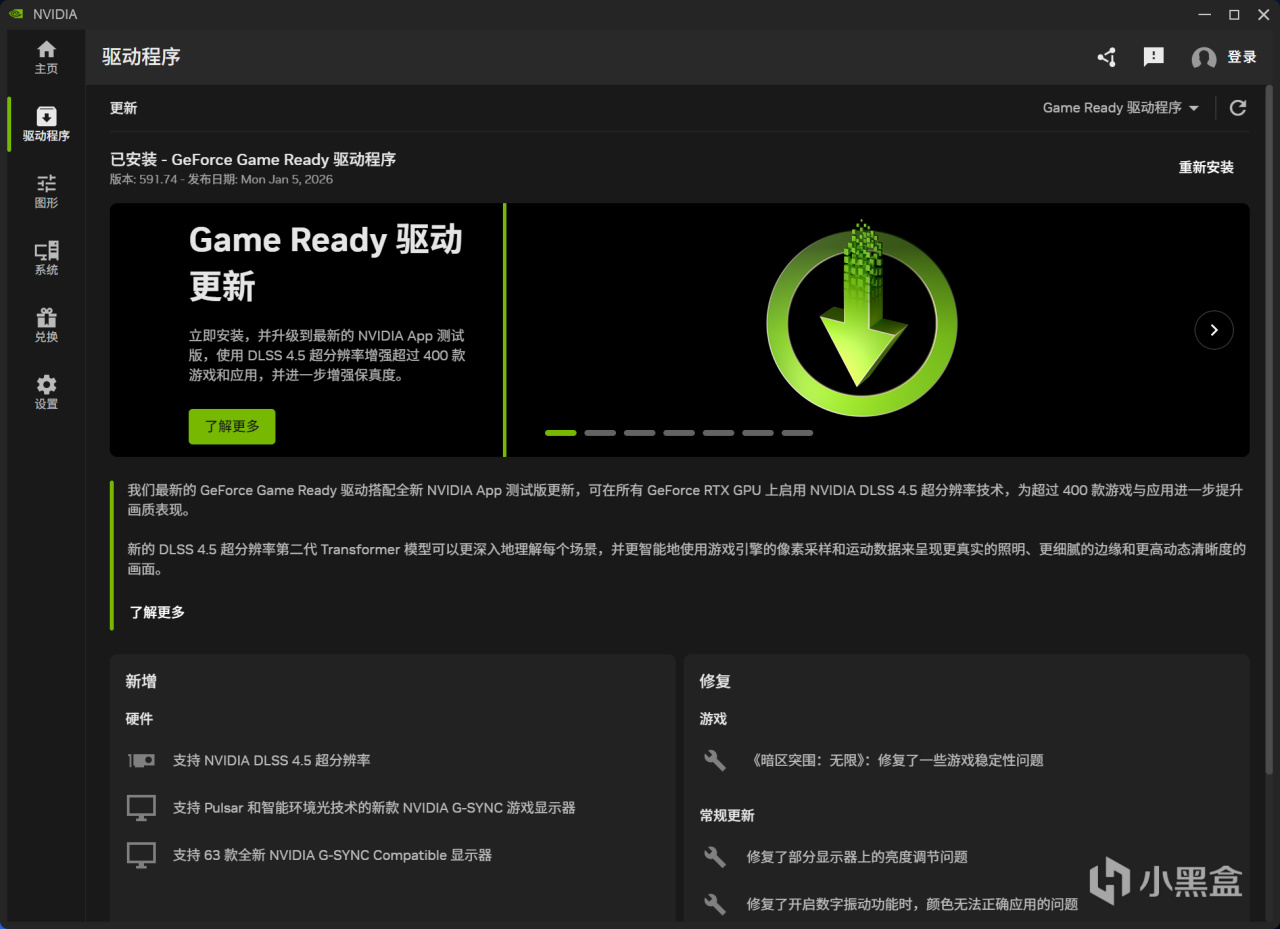This screenshot has height=929, width=1280.
Task: Open 设置 settings gear in sidebar
Action: (x=46, y=392)
